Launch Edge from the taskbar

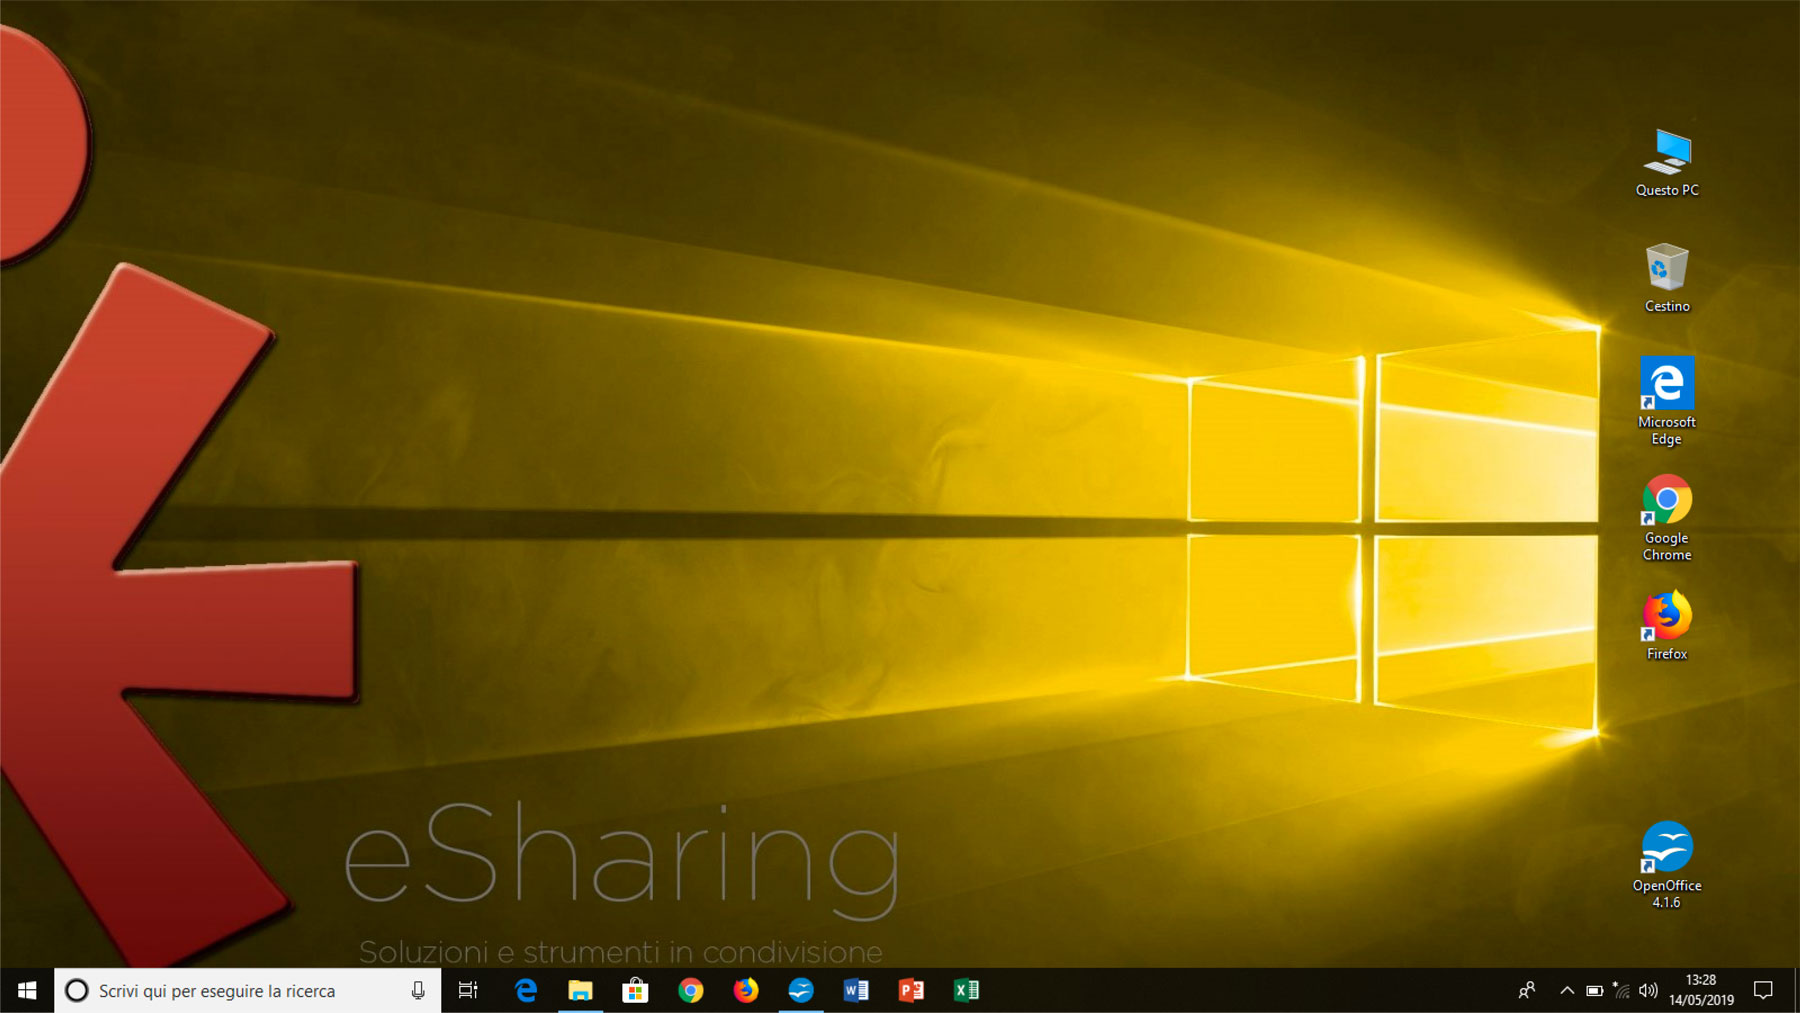(525, 991)
